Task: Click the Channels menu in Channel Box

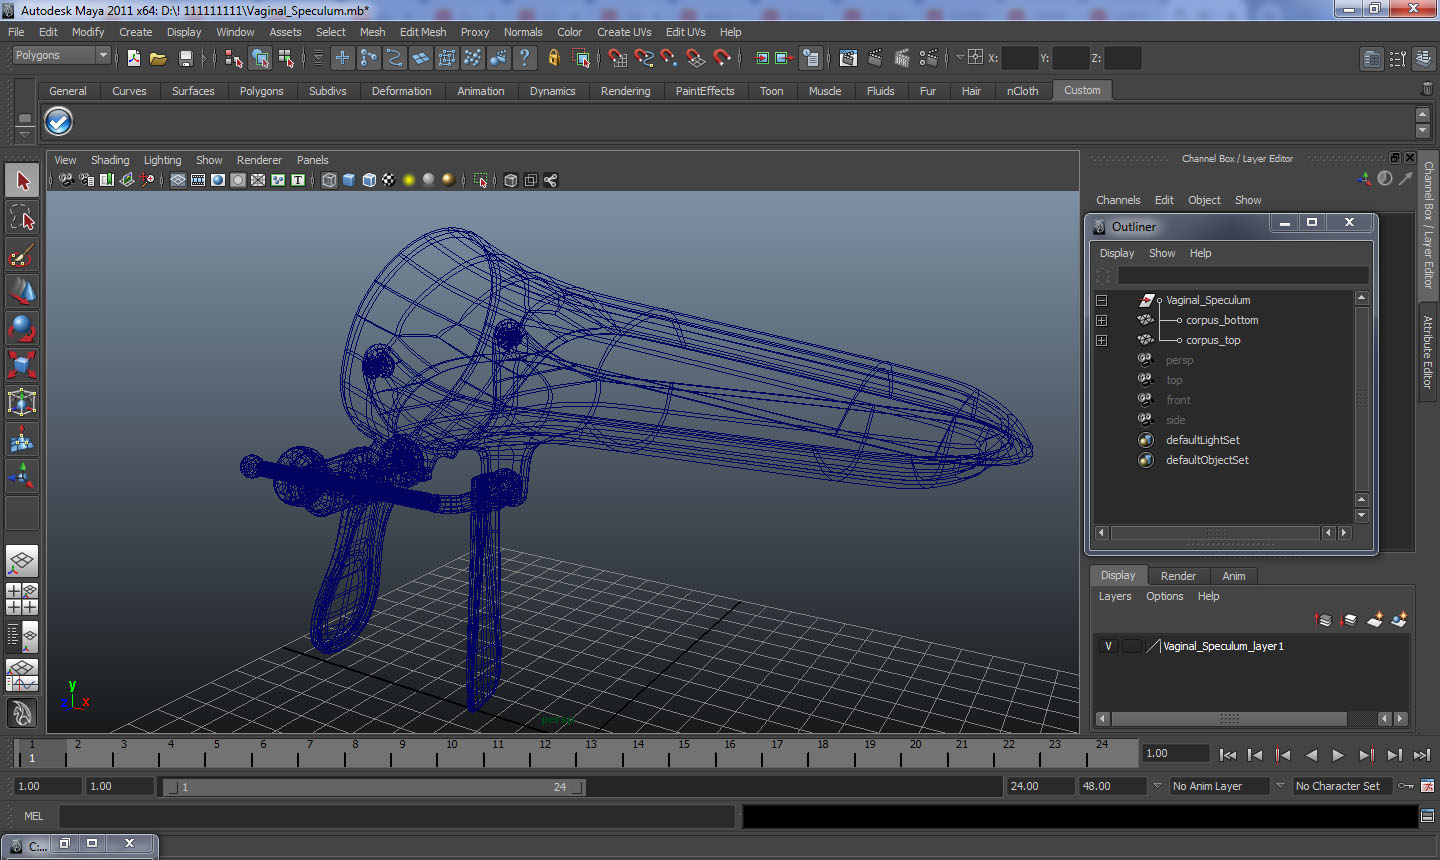Action: point(1117,200)
